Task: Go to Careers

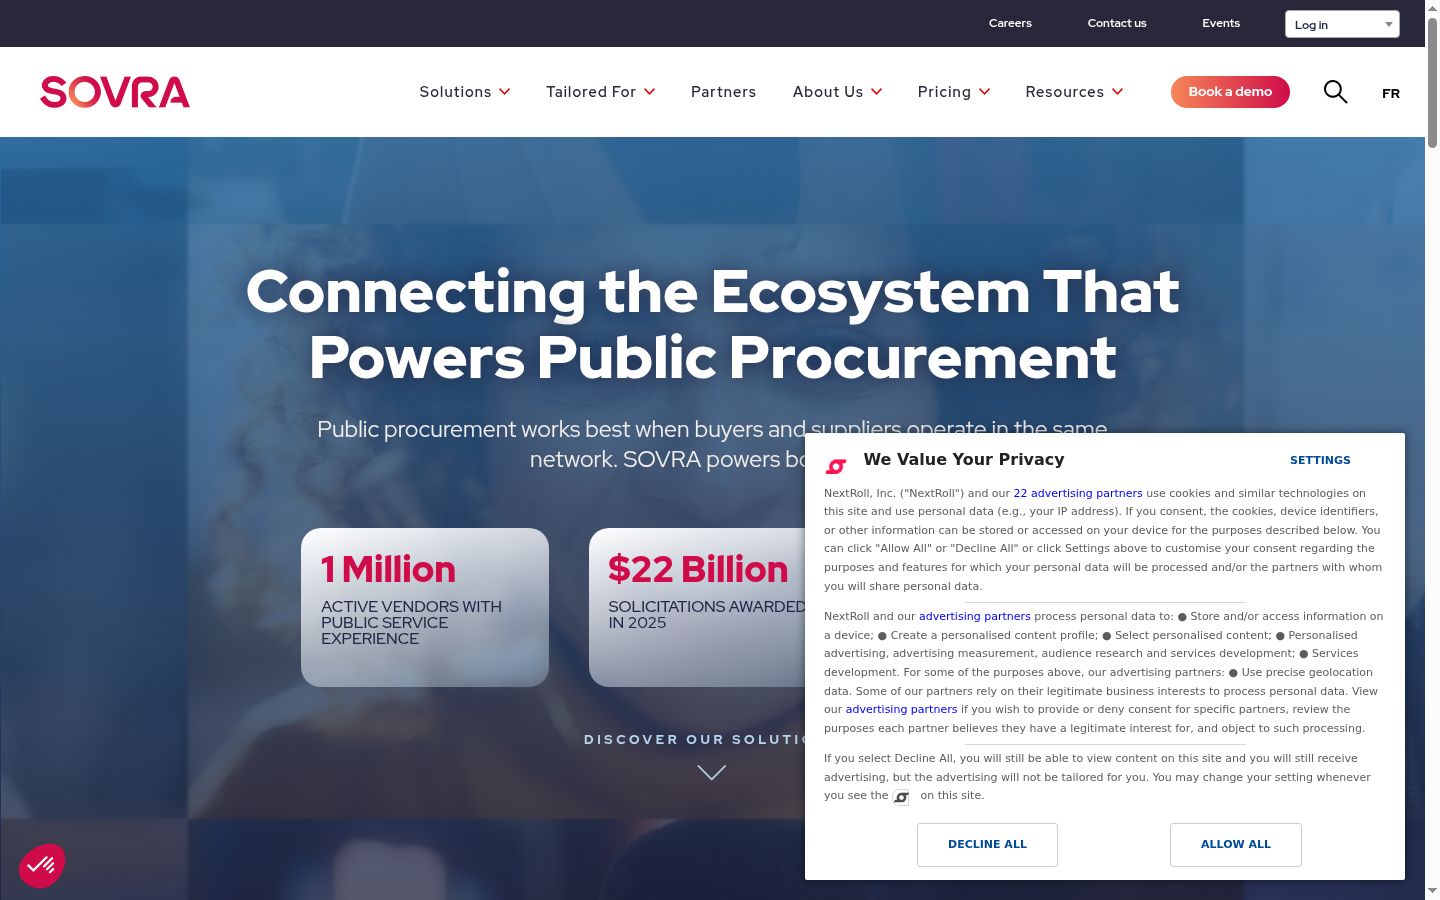Action: (x=1010, y=23)
